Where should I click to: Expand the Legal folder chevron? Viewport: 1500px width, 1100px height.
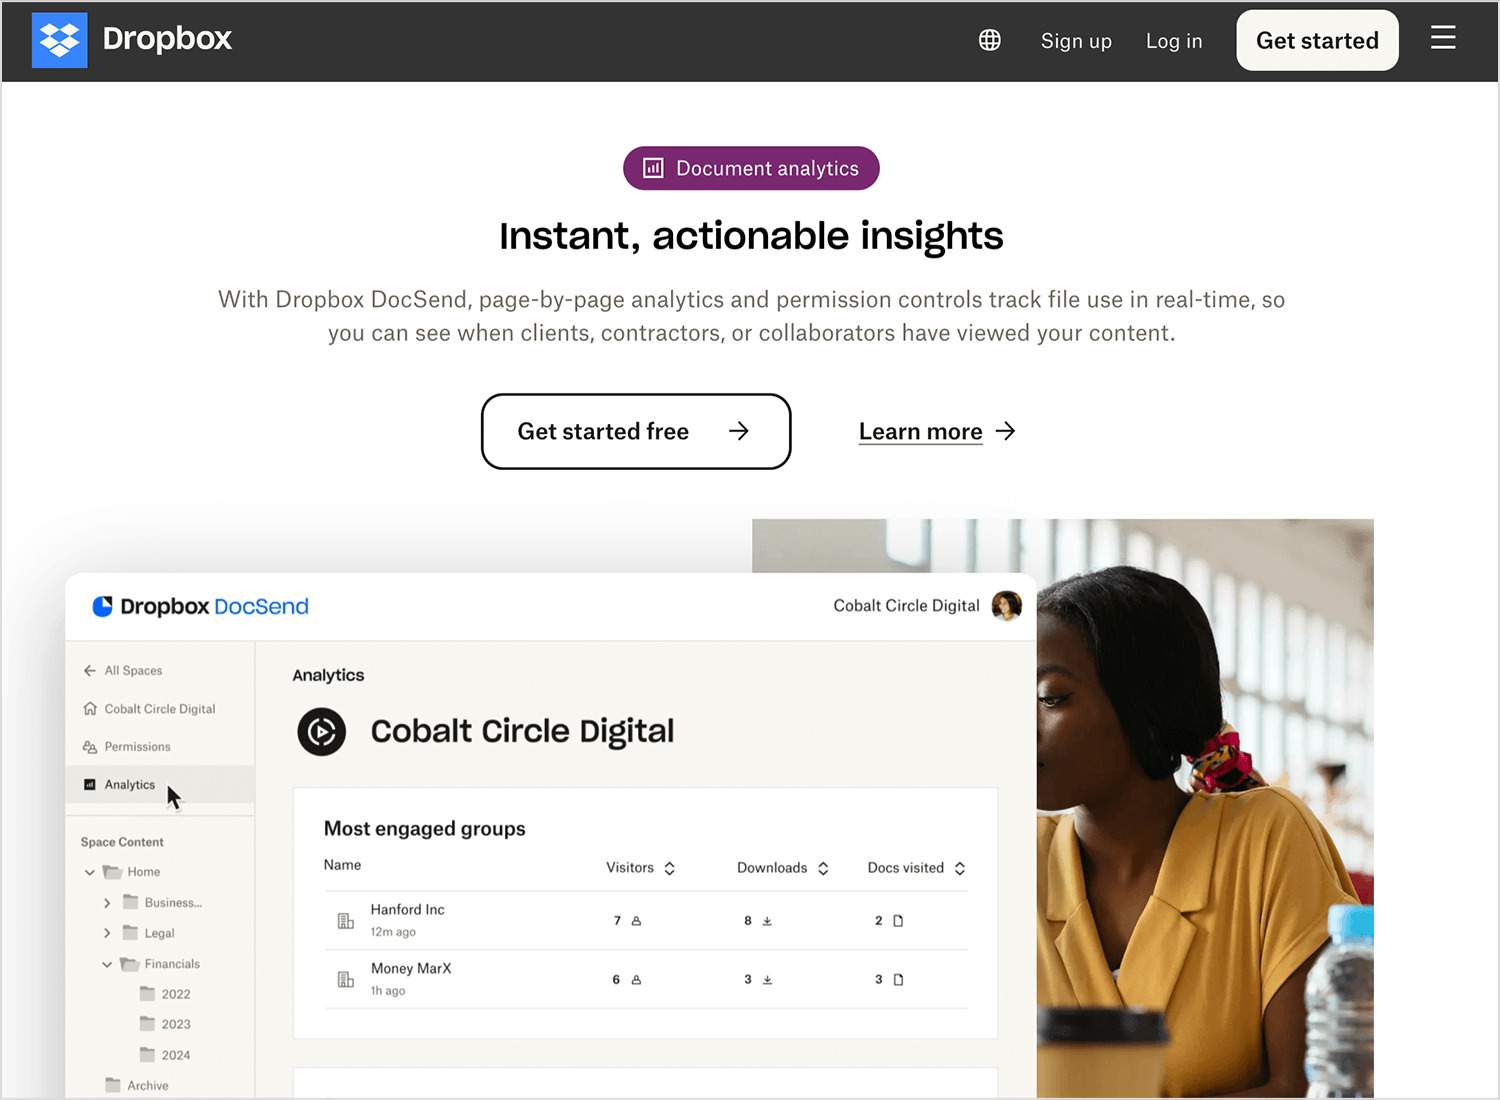click(x=107, y=933)
